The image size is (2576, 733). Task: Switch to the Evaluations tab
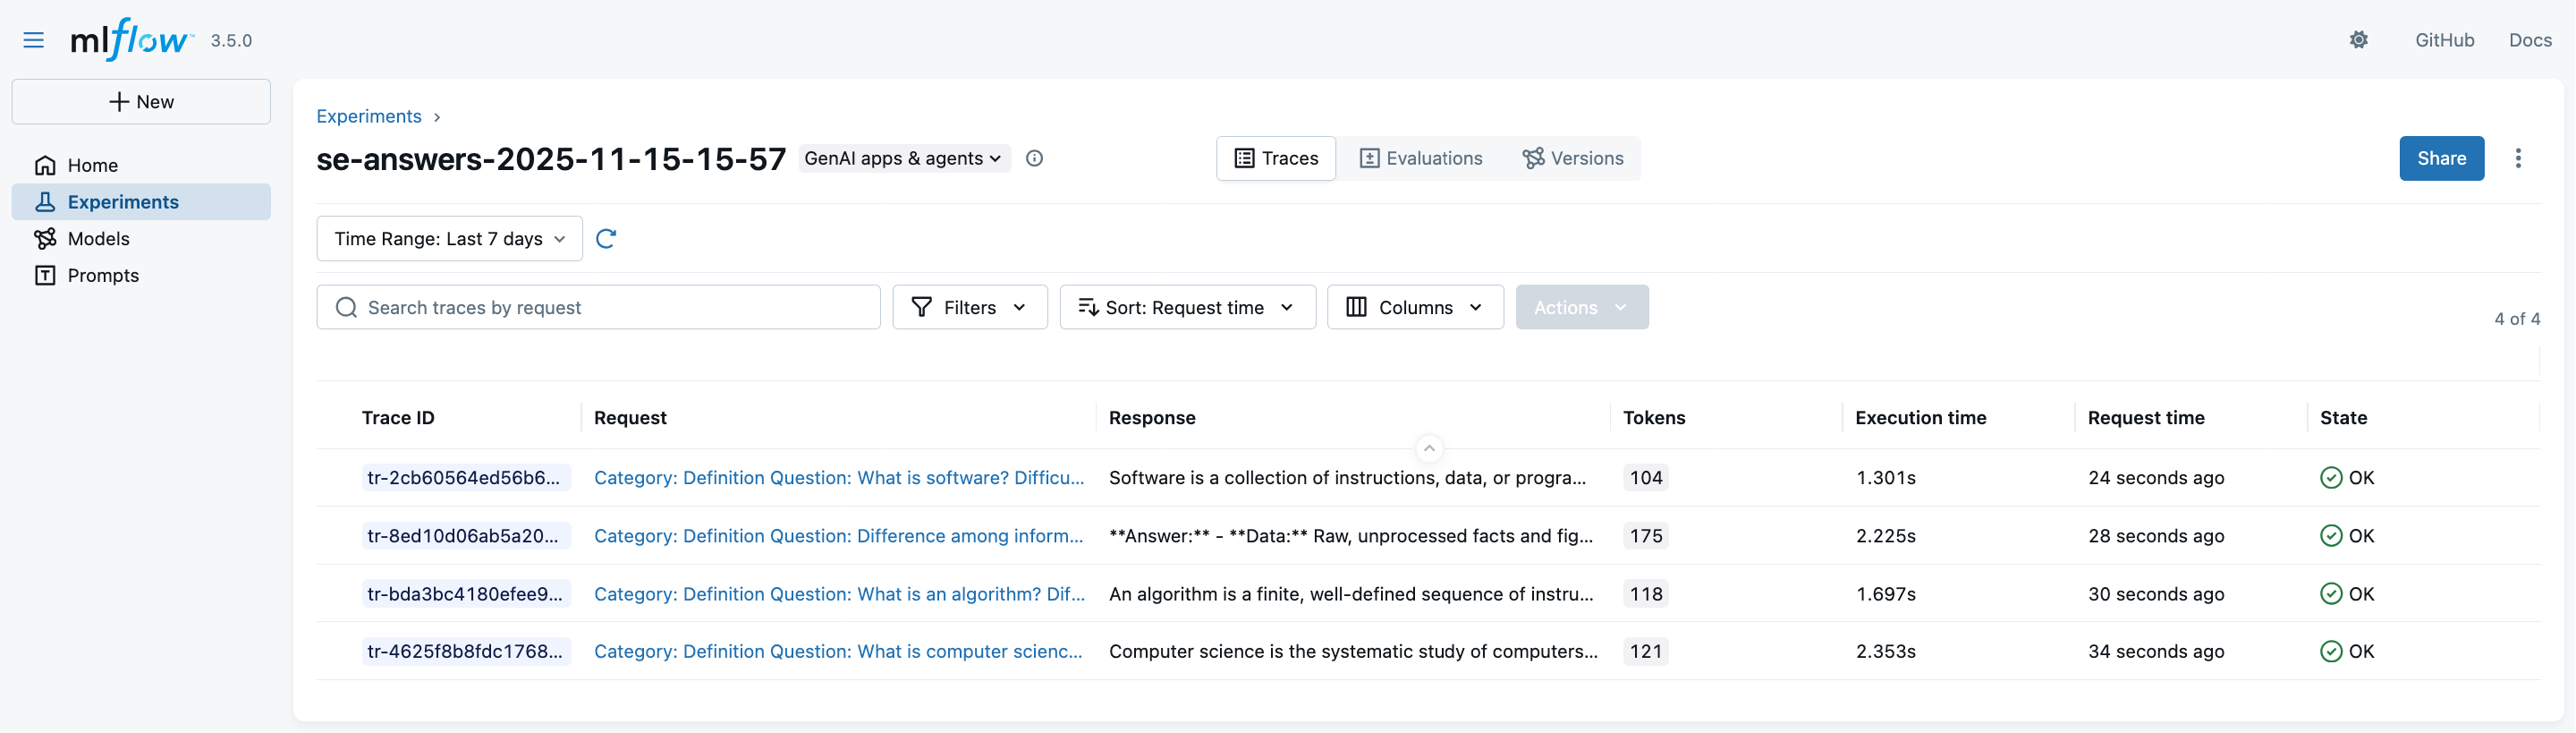[x=1421, y=158]
